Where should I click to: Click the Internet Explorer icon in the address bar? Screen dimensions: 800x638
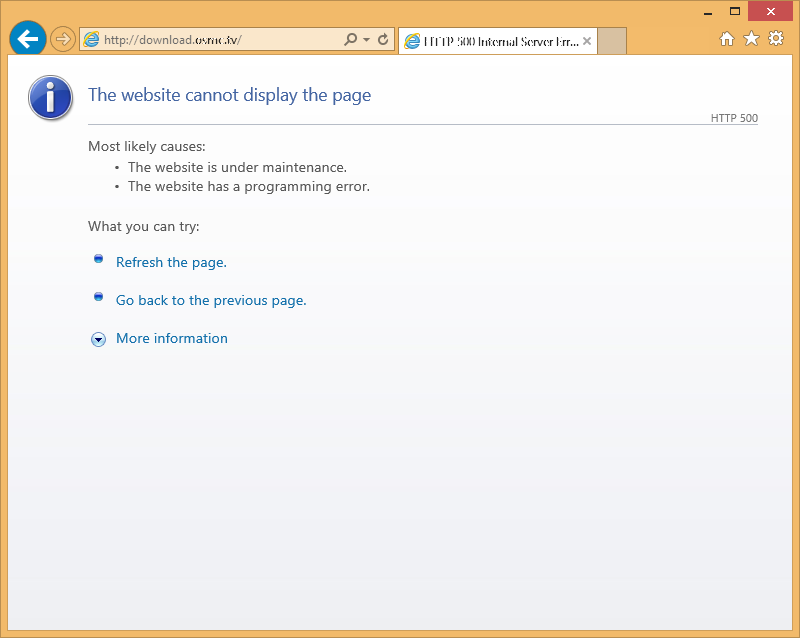(x=92, y=40)
